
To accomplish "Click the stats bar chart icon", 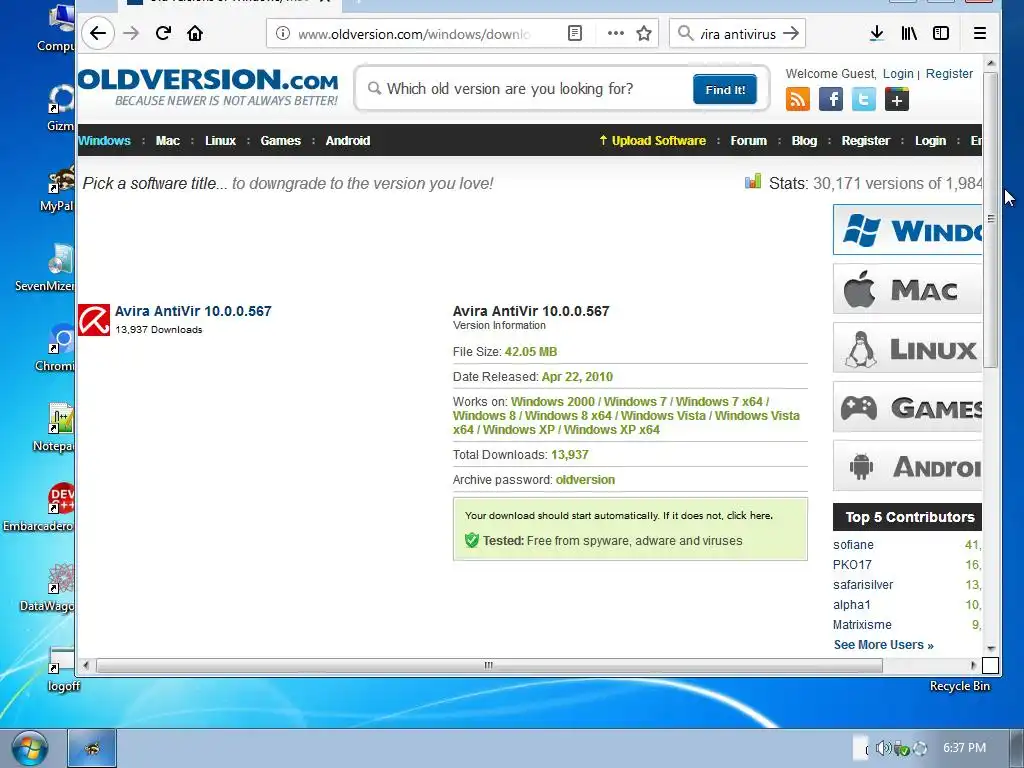I will [753, 182].
